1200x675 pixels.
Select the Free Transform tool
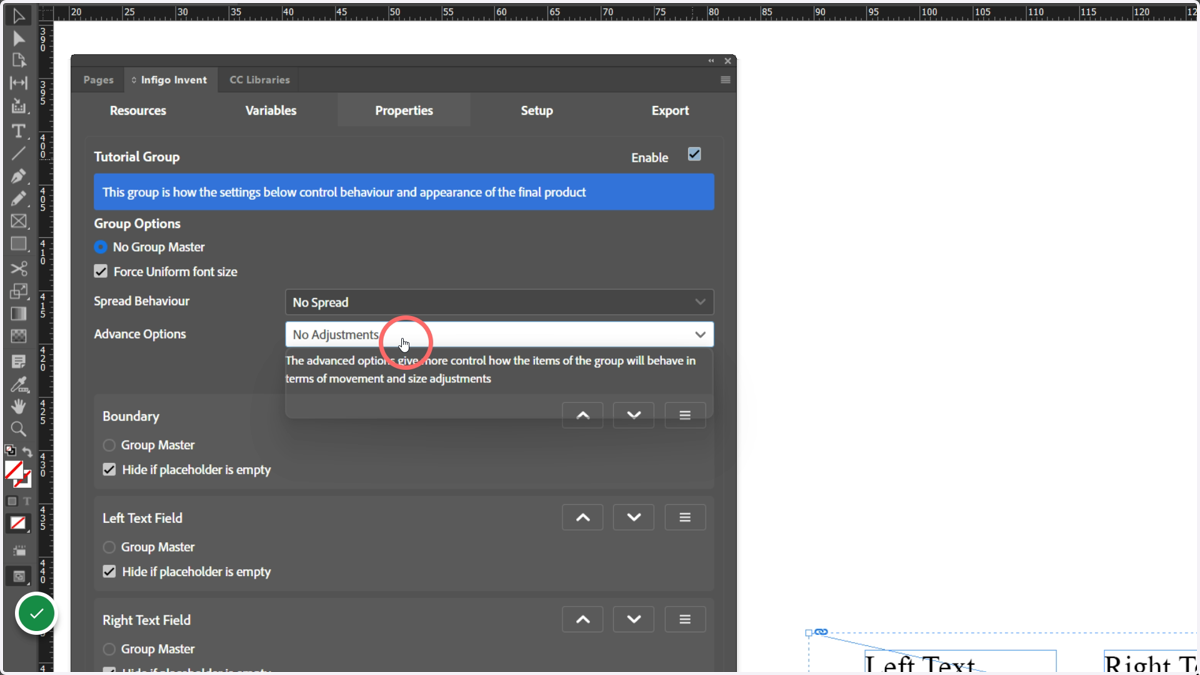tap(18, 291)
